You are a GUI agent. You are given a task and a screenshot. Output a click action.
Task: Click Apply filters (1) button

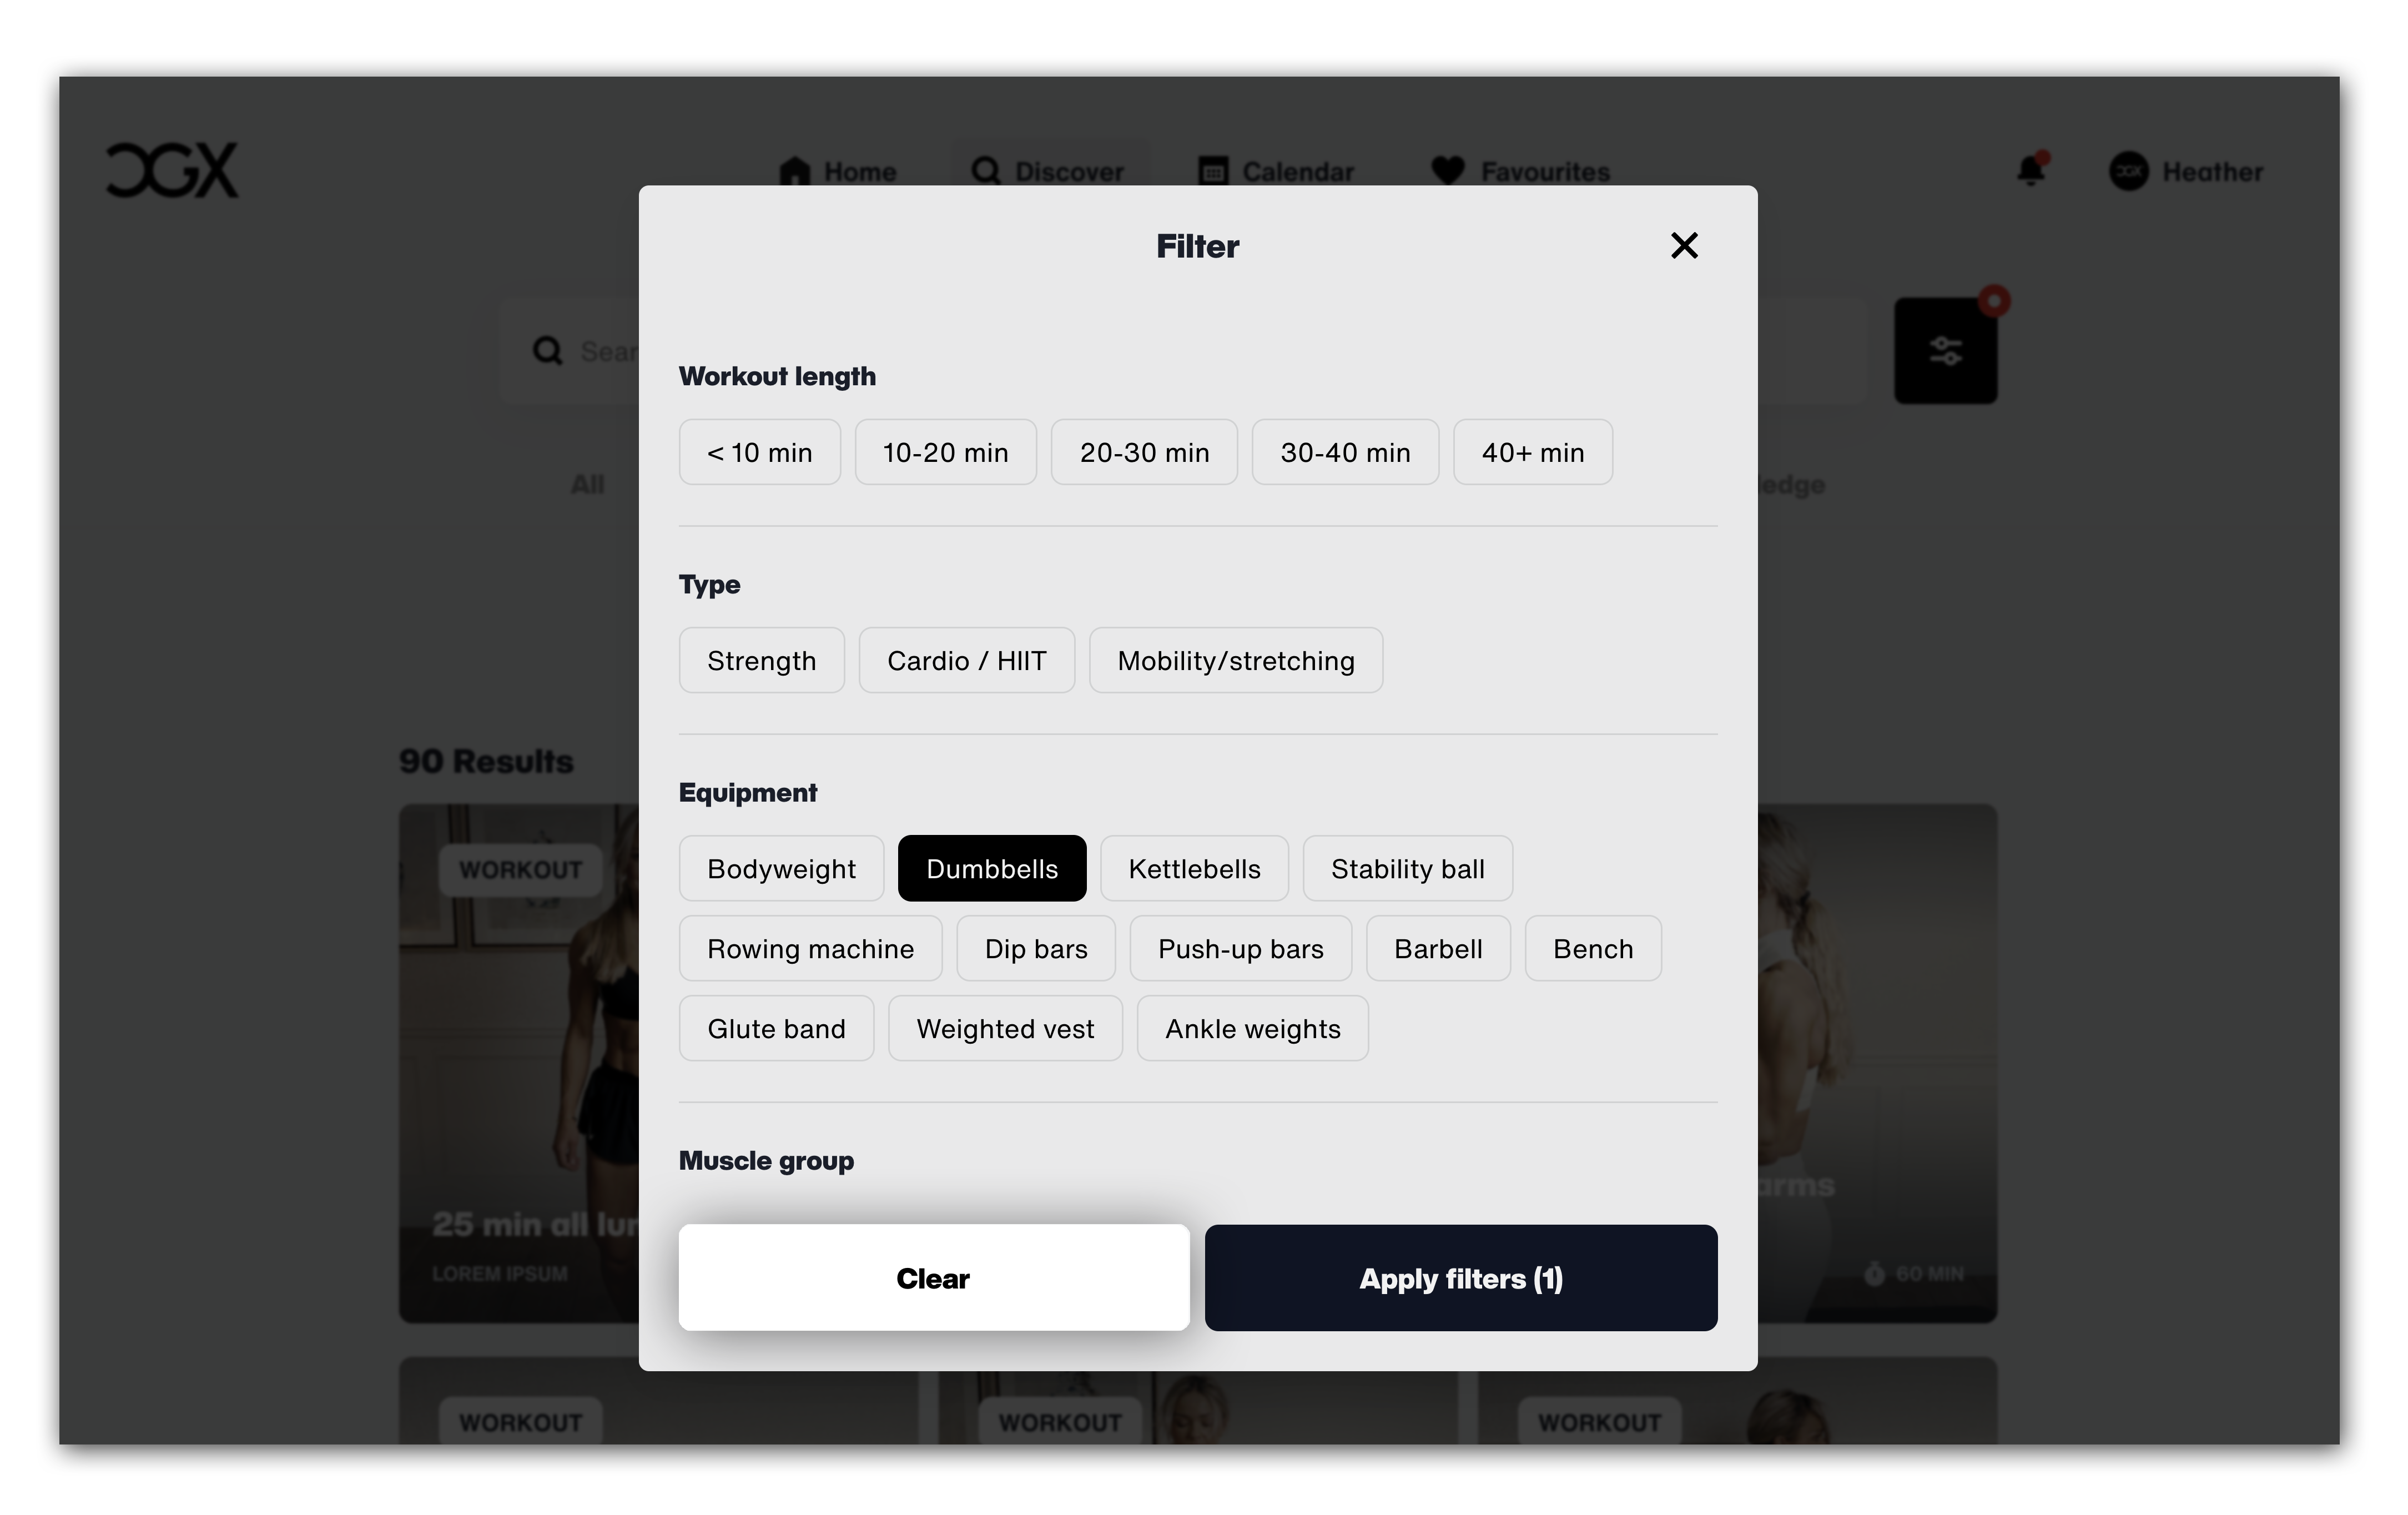pyautogui.click(x=1461, y=1278)
